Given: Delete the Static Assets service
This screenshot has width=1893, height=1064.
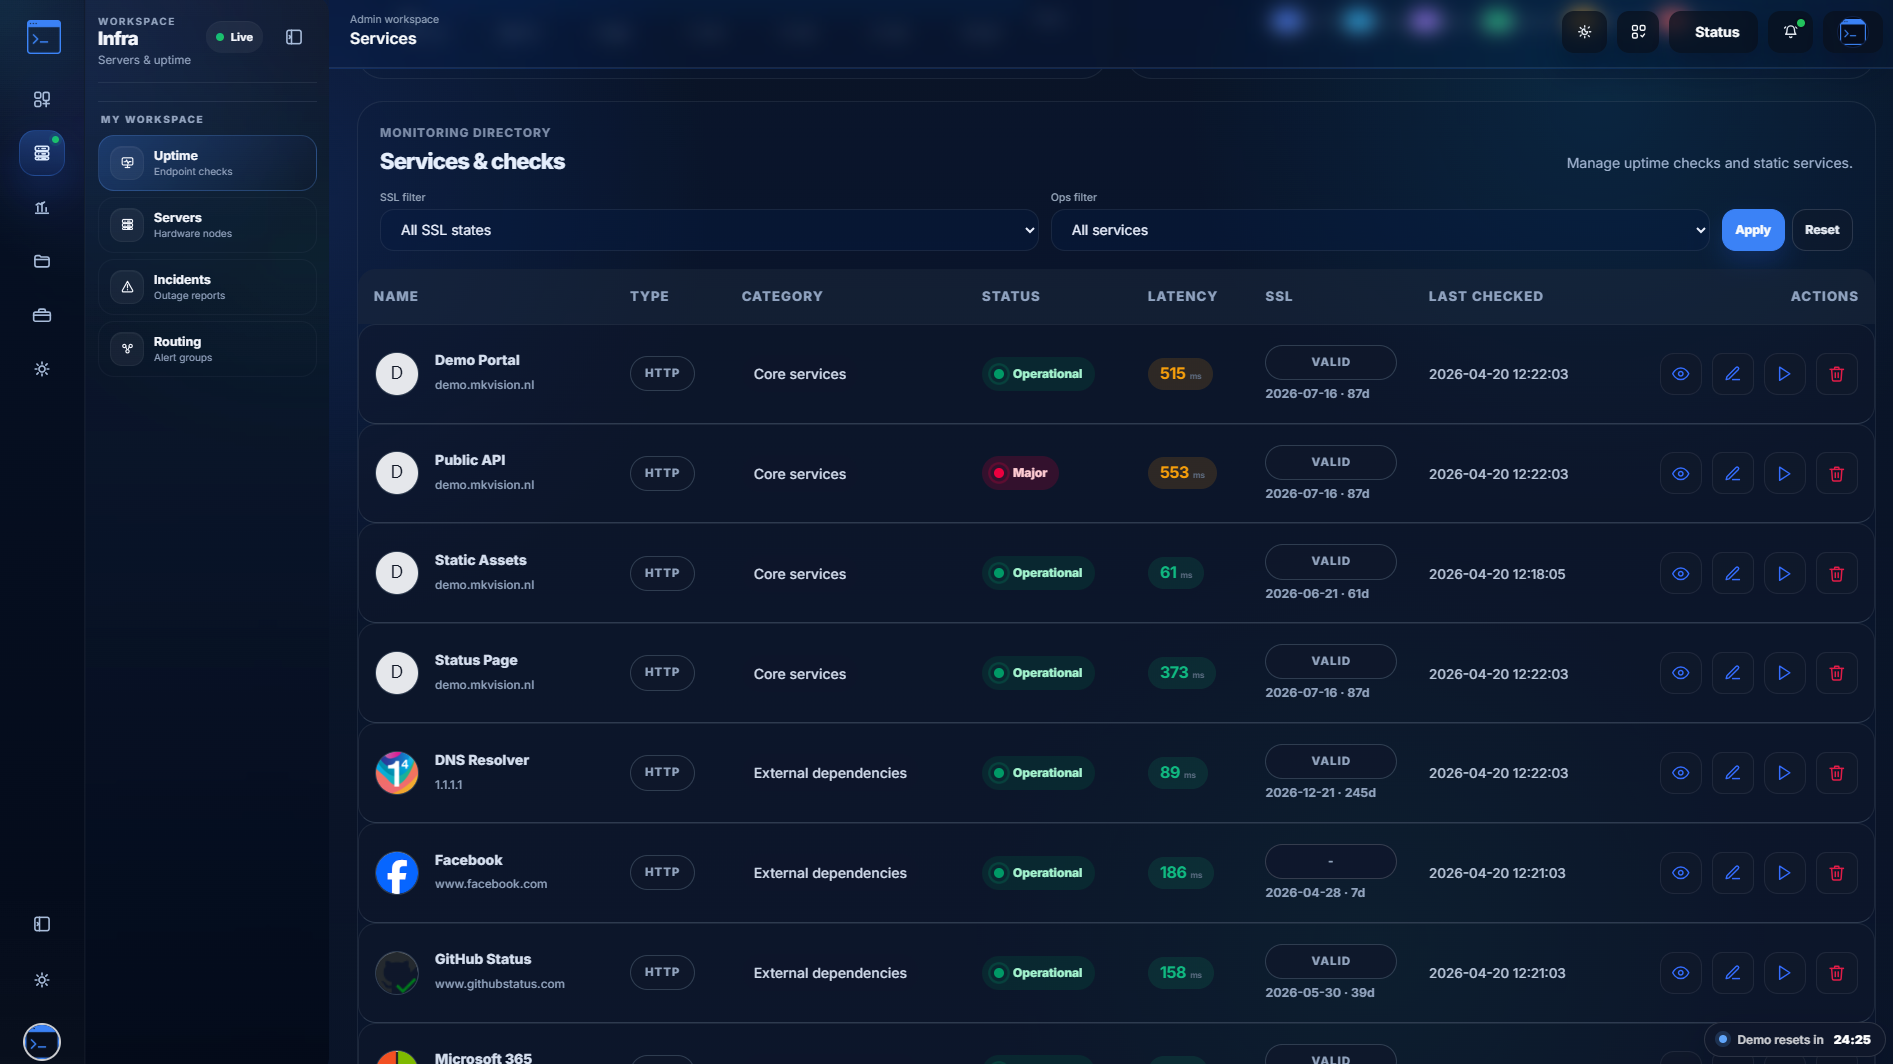Looking at the screenshot, I should click(1836, 574).
